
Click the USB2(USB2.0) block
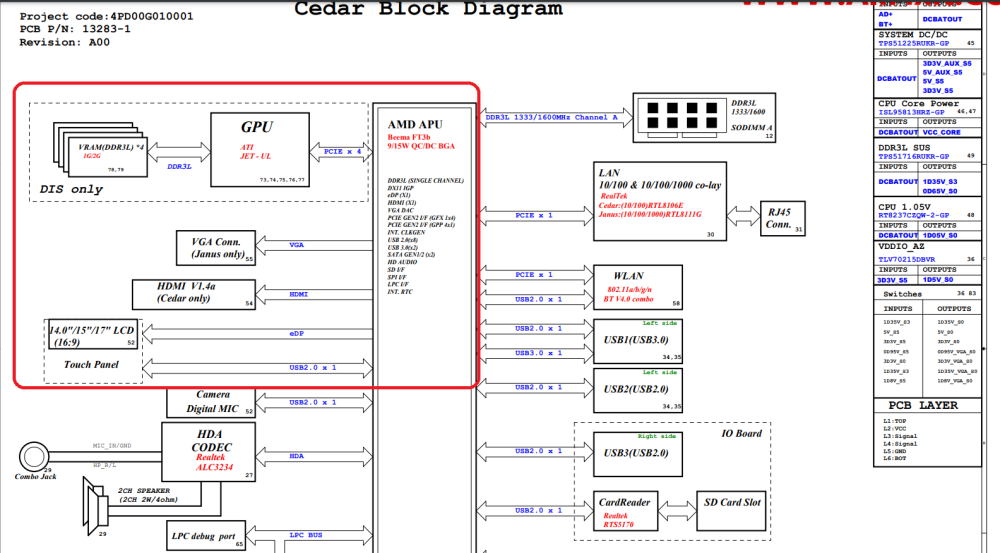pos(638,390)
